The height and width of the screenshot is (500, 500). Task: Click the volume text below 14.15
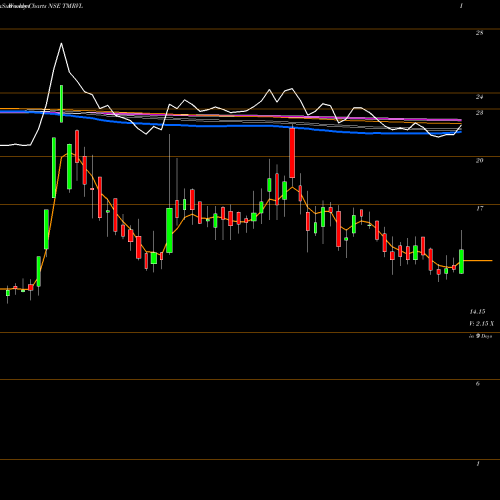tap(482, 324)
